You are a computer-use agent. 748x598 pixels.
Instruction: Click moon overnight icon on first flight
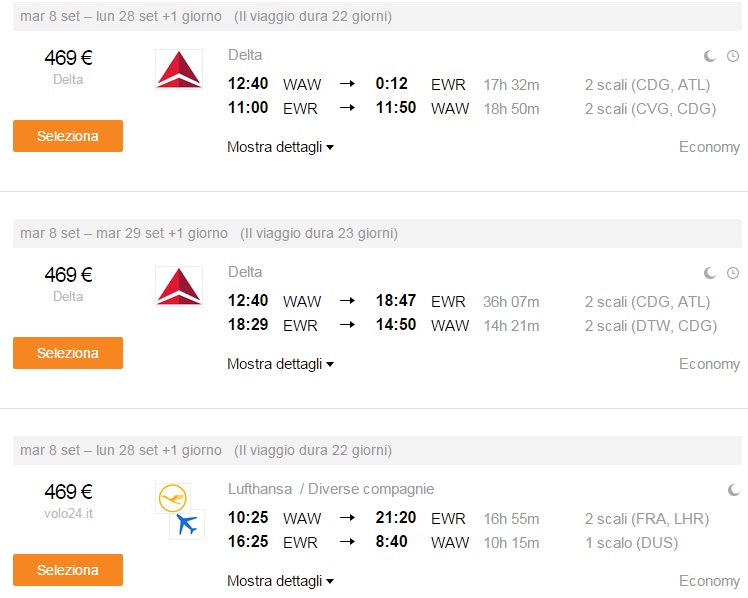(710, 56)
